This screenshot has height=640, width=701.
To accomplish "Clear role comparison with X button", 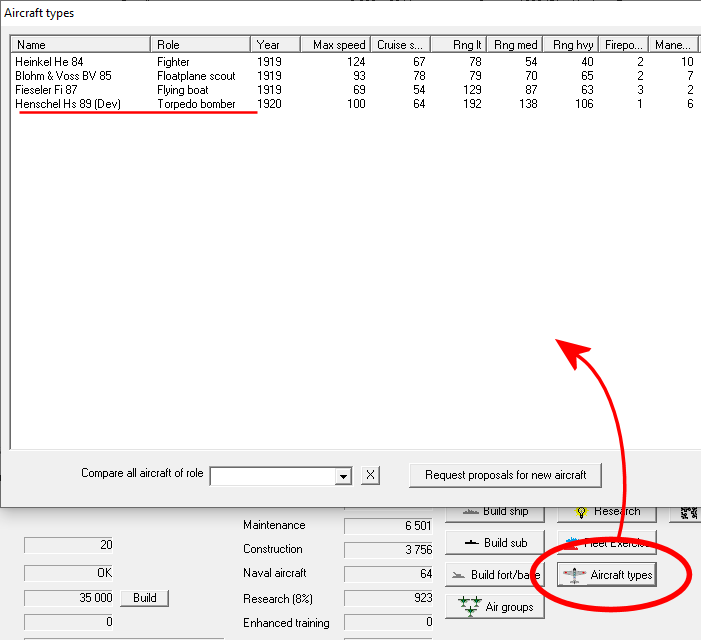I will point(370,475).
